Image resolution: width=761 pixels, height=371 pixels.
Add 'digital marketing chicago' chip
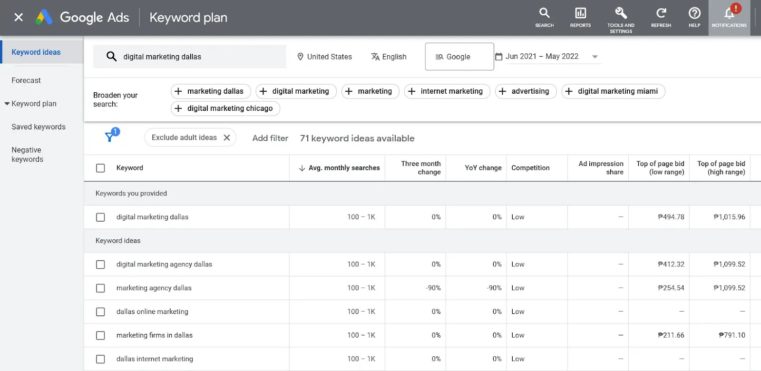click(x=225, y=108)
